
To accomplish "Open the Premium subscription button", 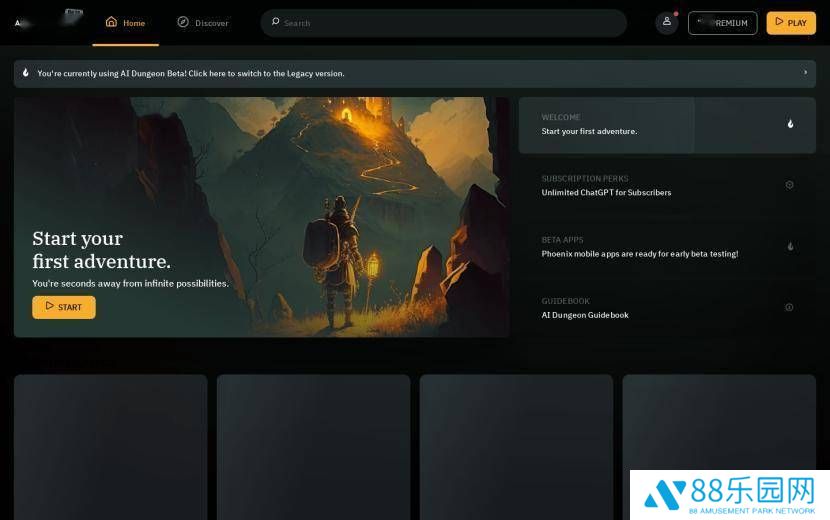I will (x=722, y=23).
